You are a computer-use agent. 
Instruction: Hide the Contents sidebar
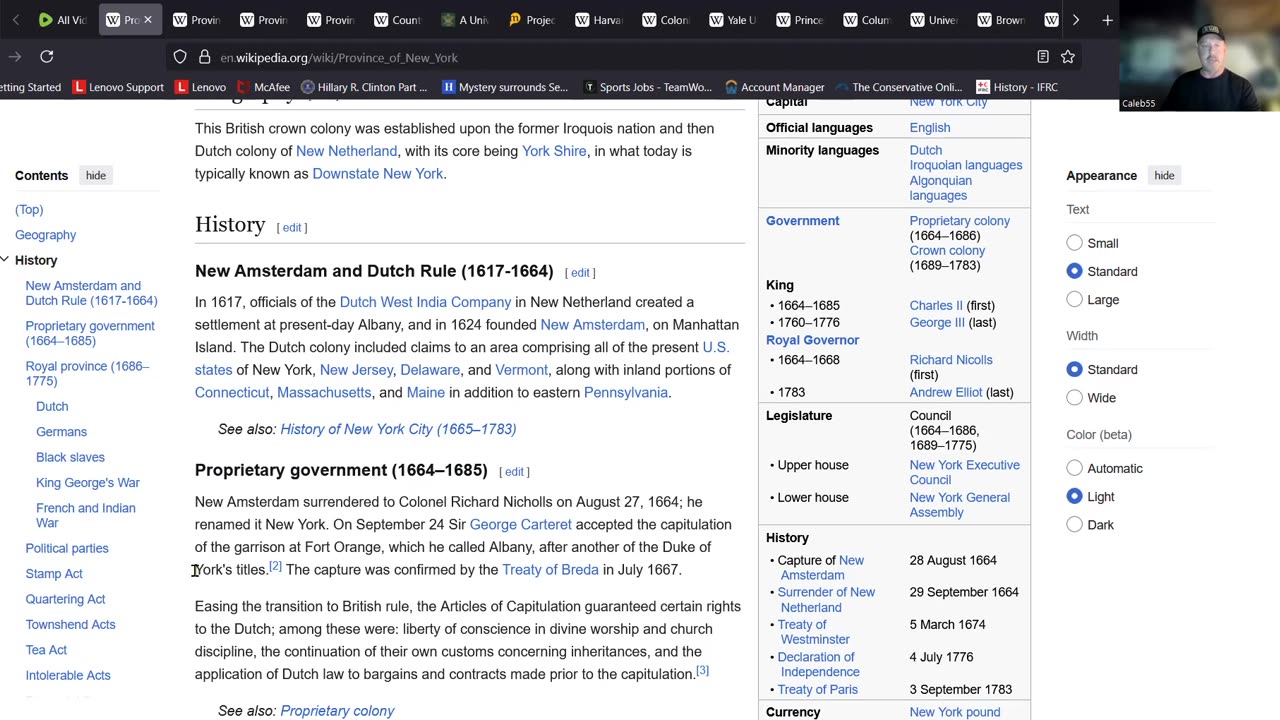click(95, 176)
